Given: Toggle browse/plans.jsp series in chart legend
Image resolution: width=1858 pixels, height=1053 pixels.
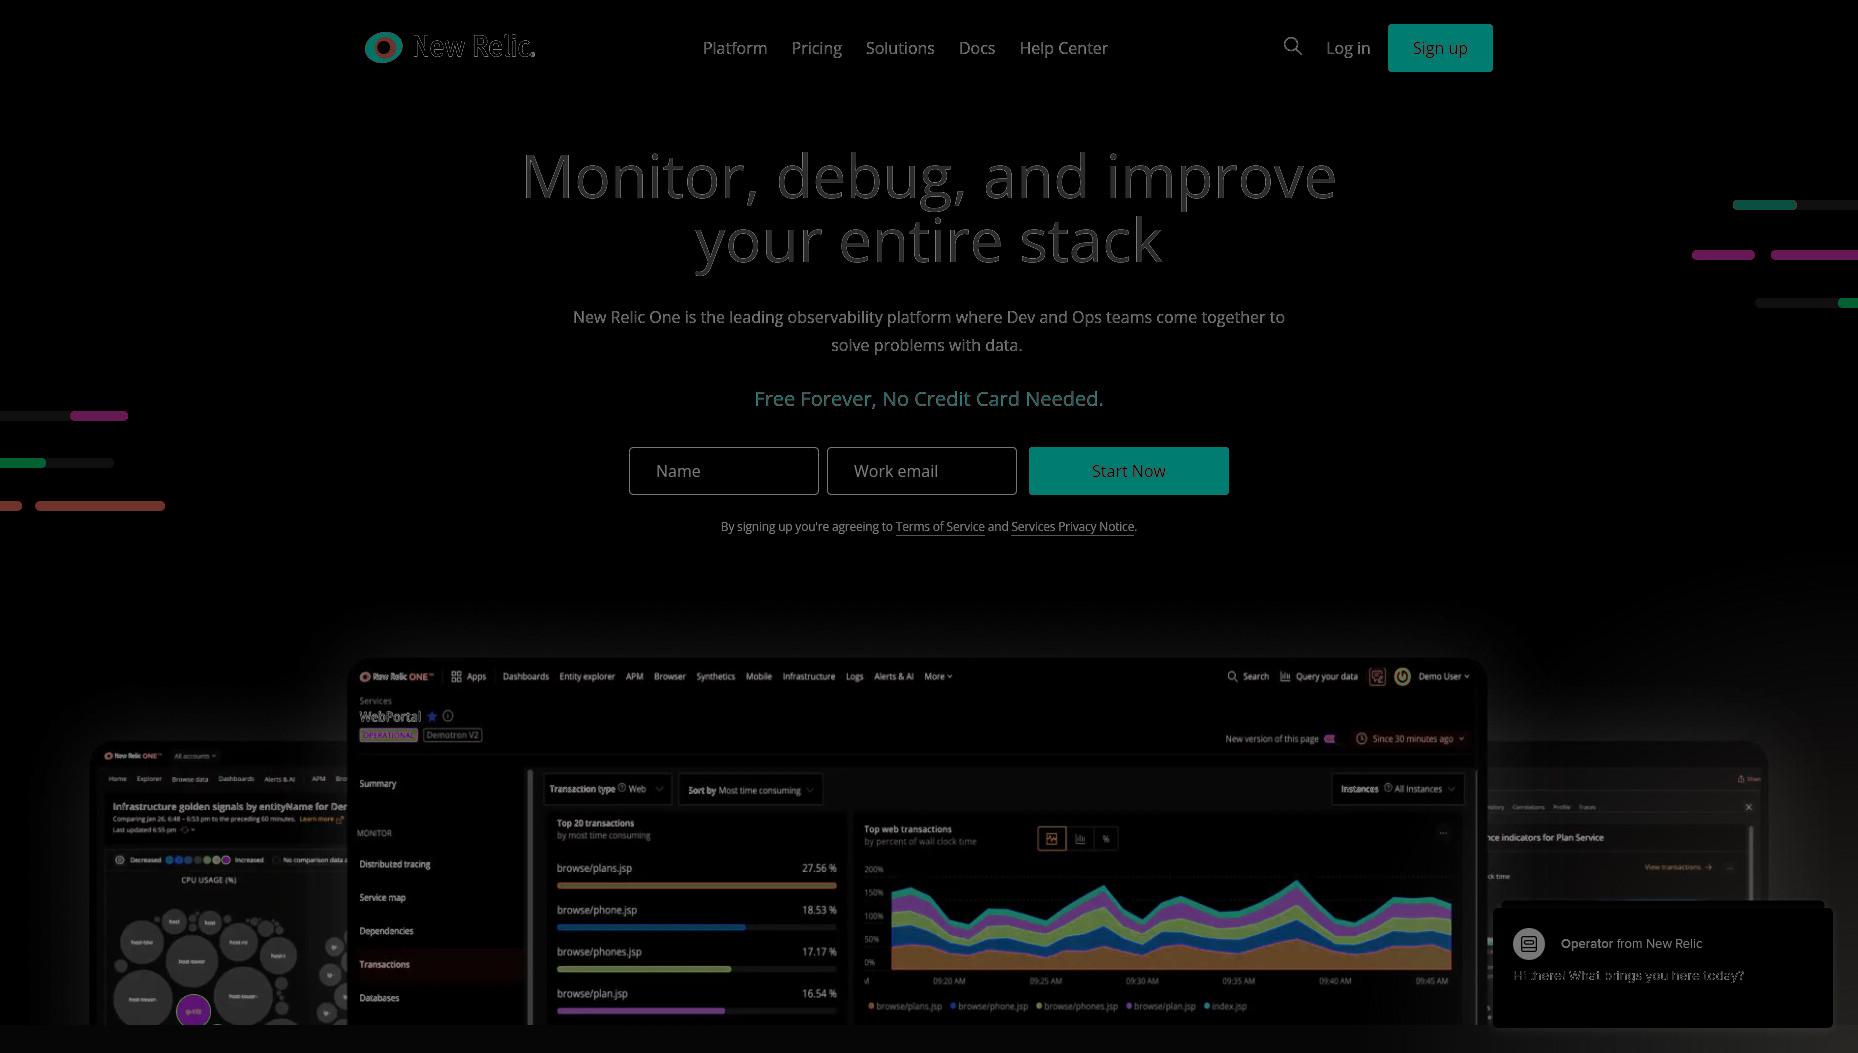Looking at the screenshot, I should click(x=905, y=1006).
